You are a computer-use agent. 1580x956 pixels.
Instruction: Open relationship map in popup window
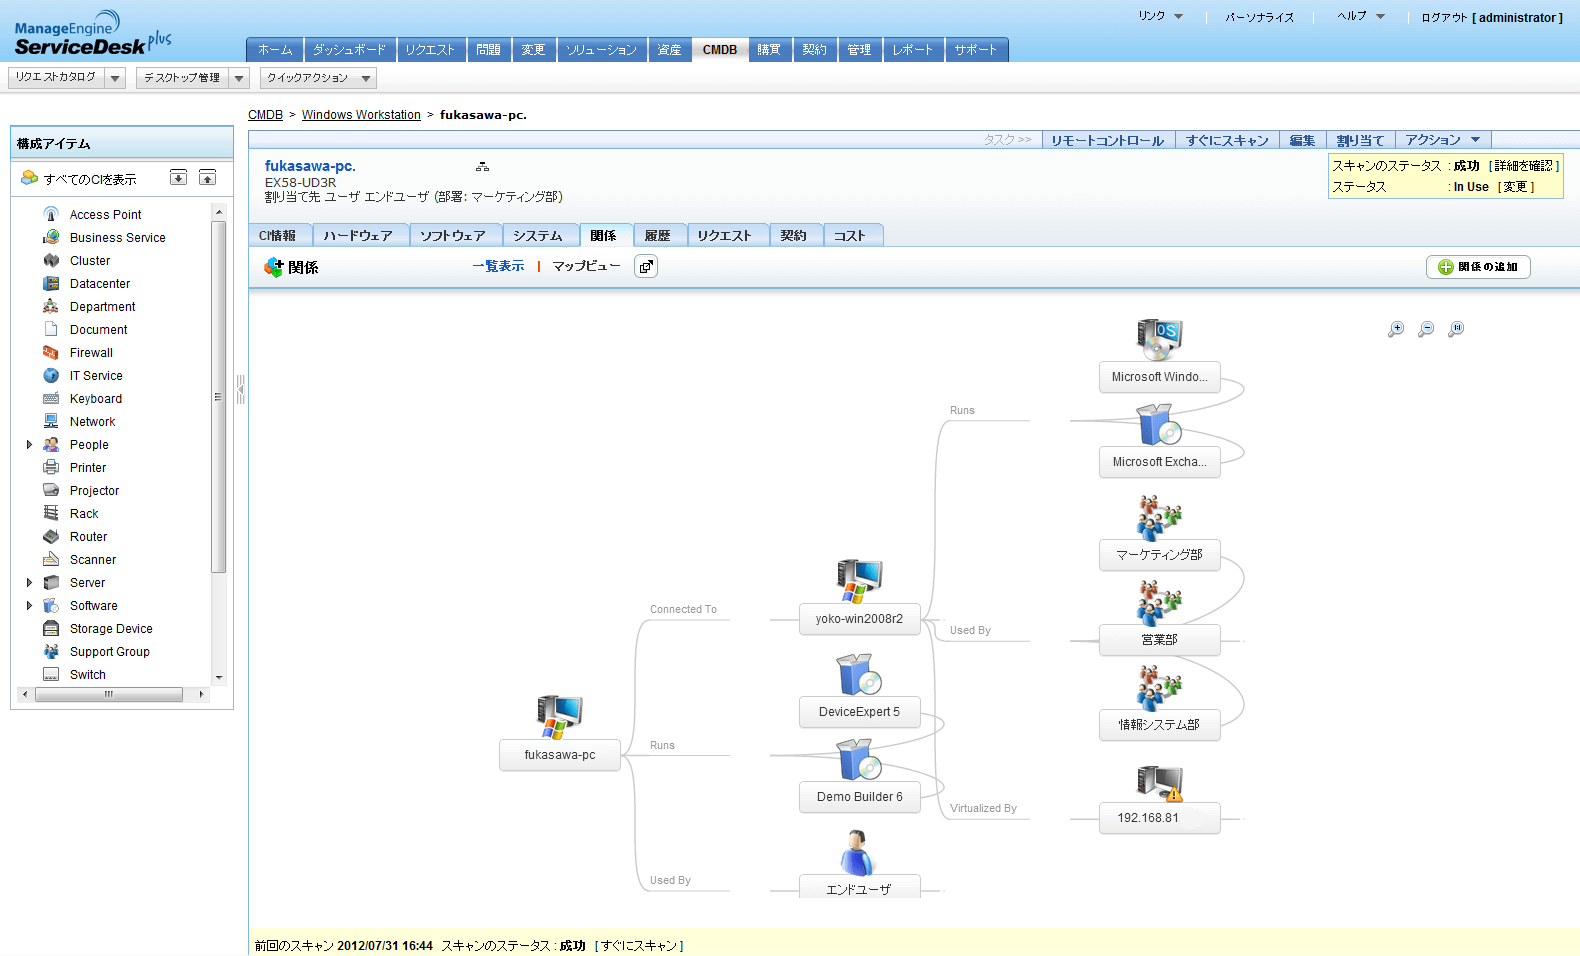646,267
